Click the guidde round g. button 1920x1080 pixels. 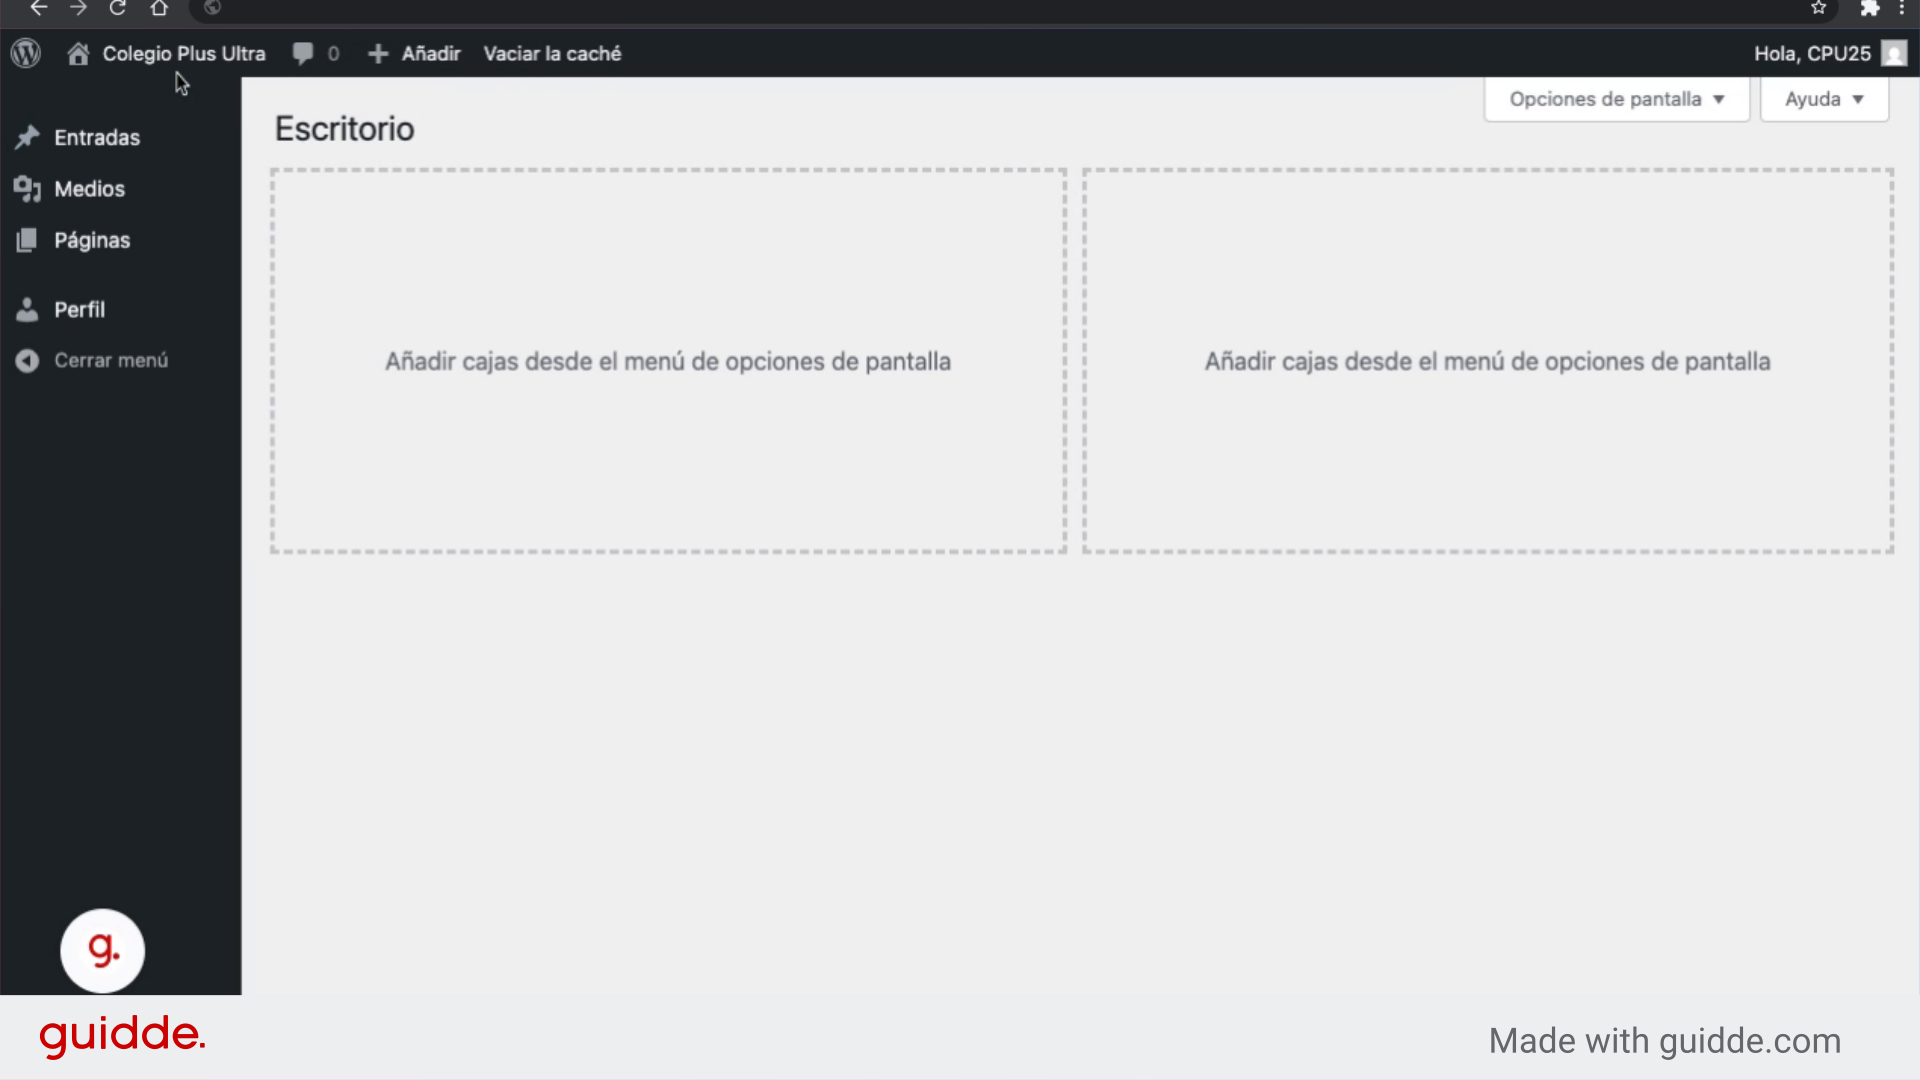(x=103, y=951)
